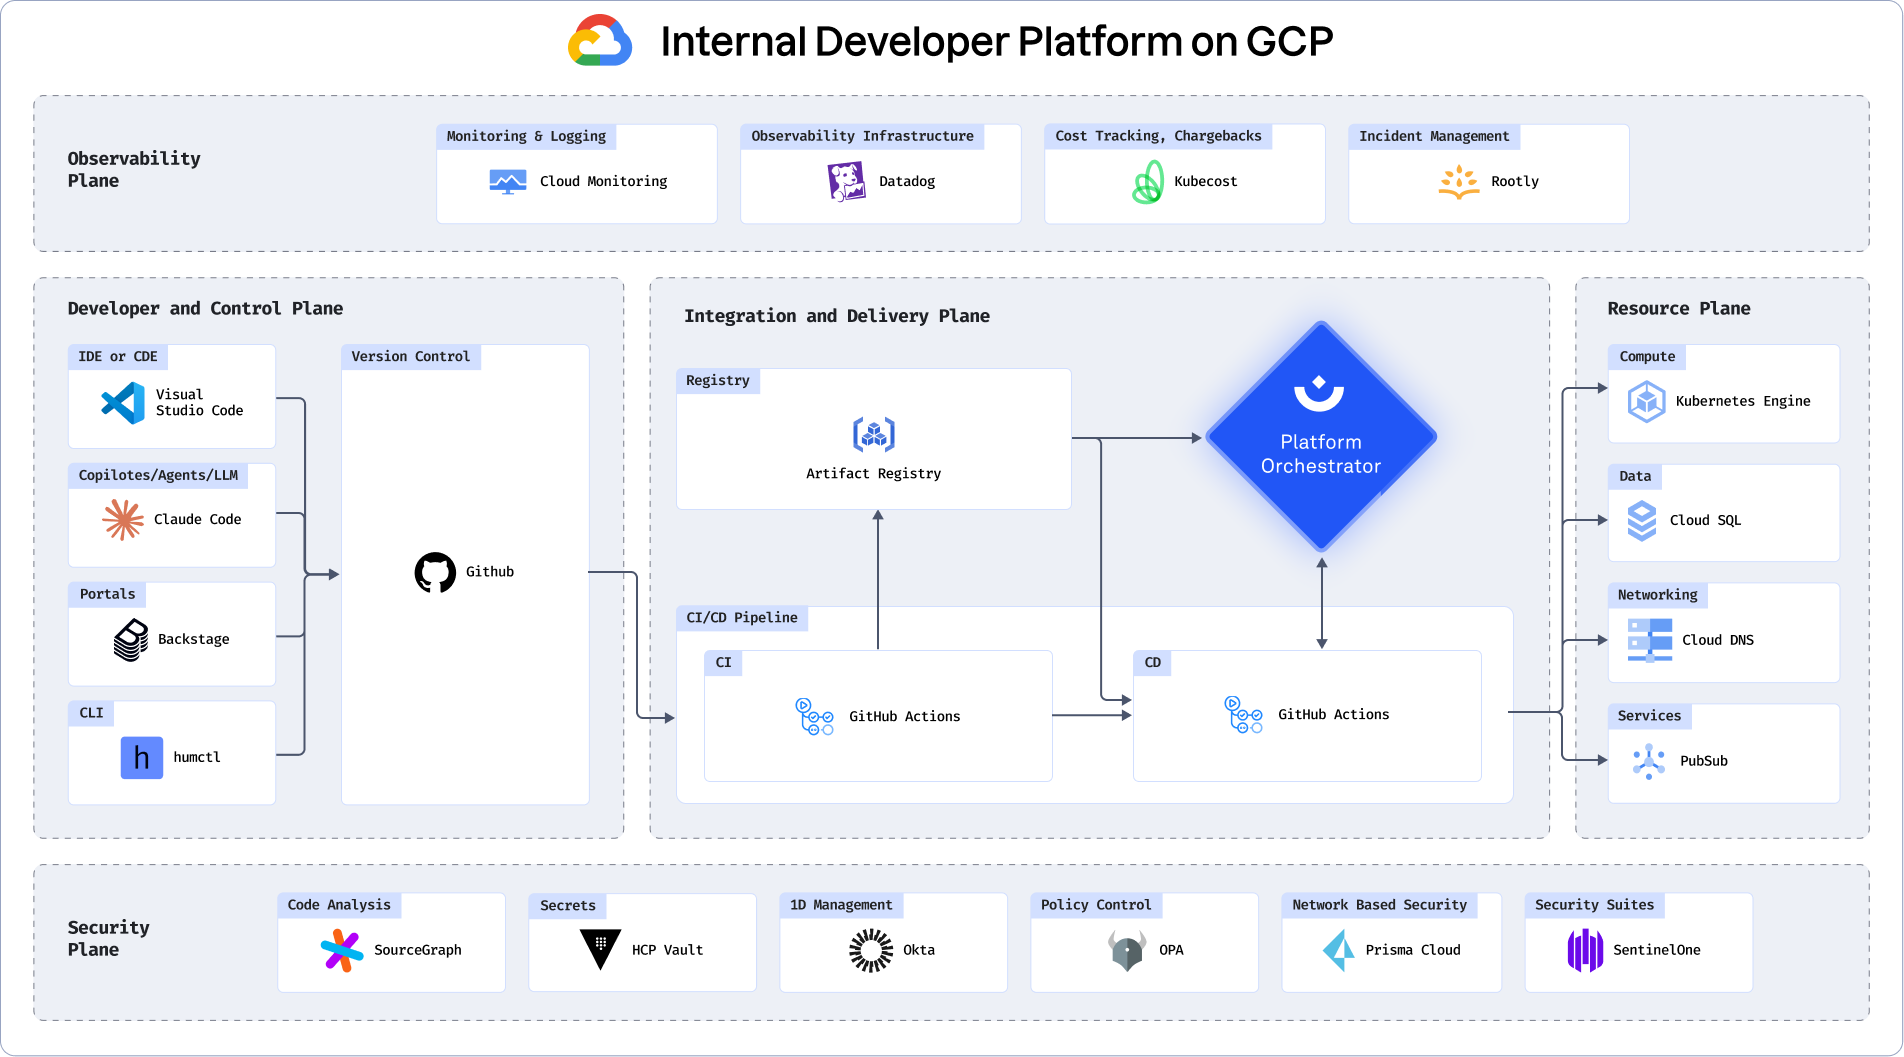Click the Google Cloud logo in the title
The height and width of the screenshot is (1057, 1904).
[600, 41]
